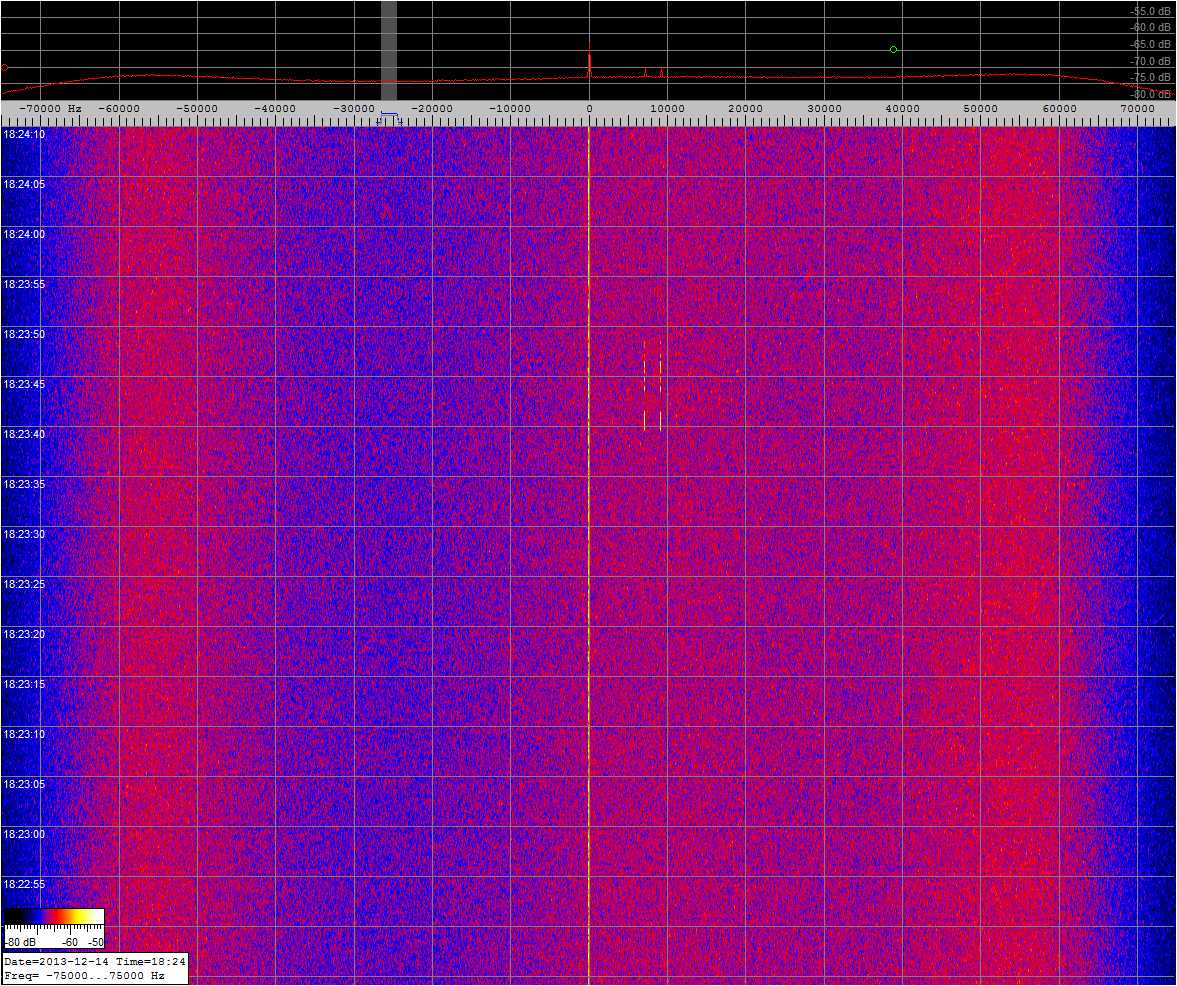Image resolution: width=1177 pixels, height=986 pixels.
Task: Click the 0 Hz label on frequency scale
Action: 589,108
